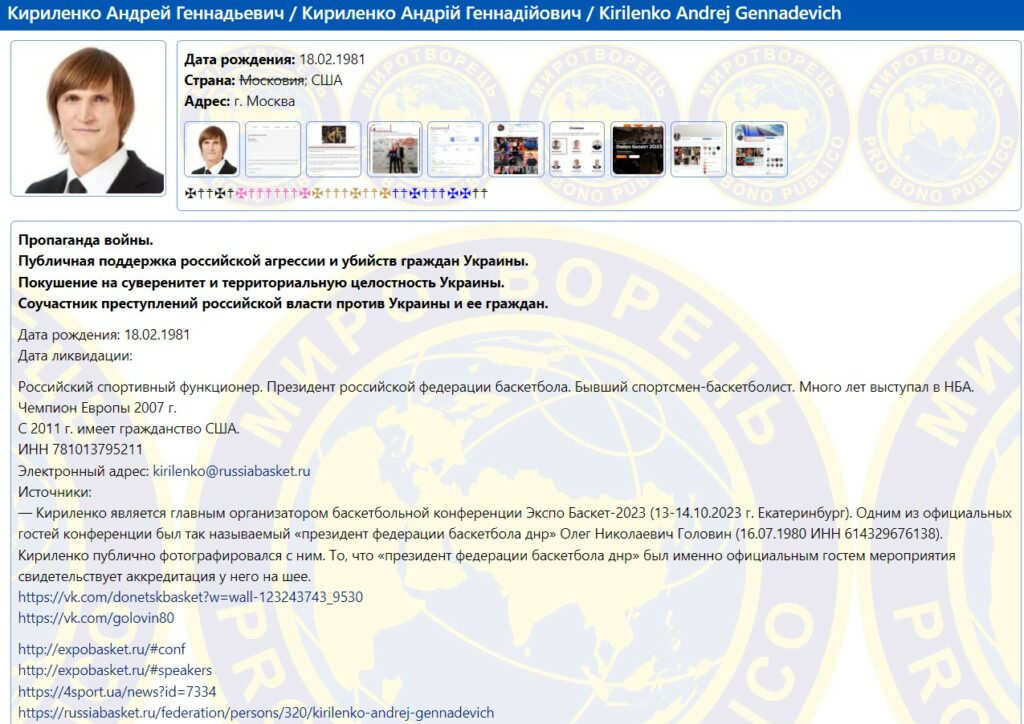Click the 'ИНН 781013795211' text

pyautogui.click(x=80, y=449)
